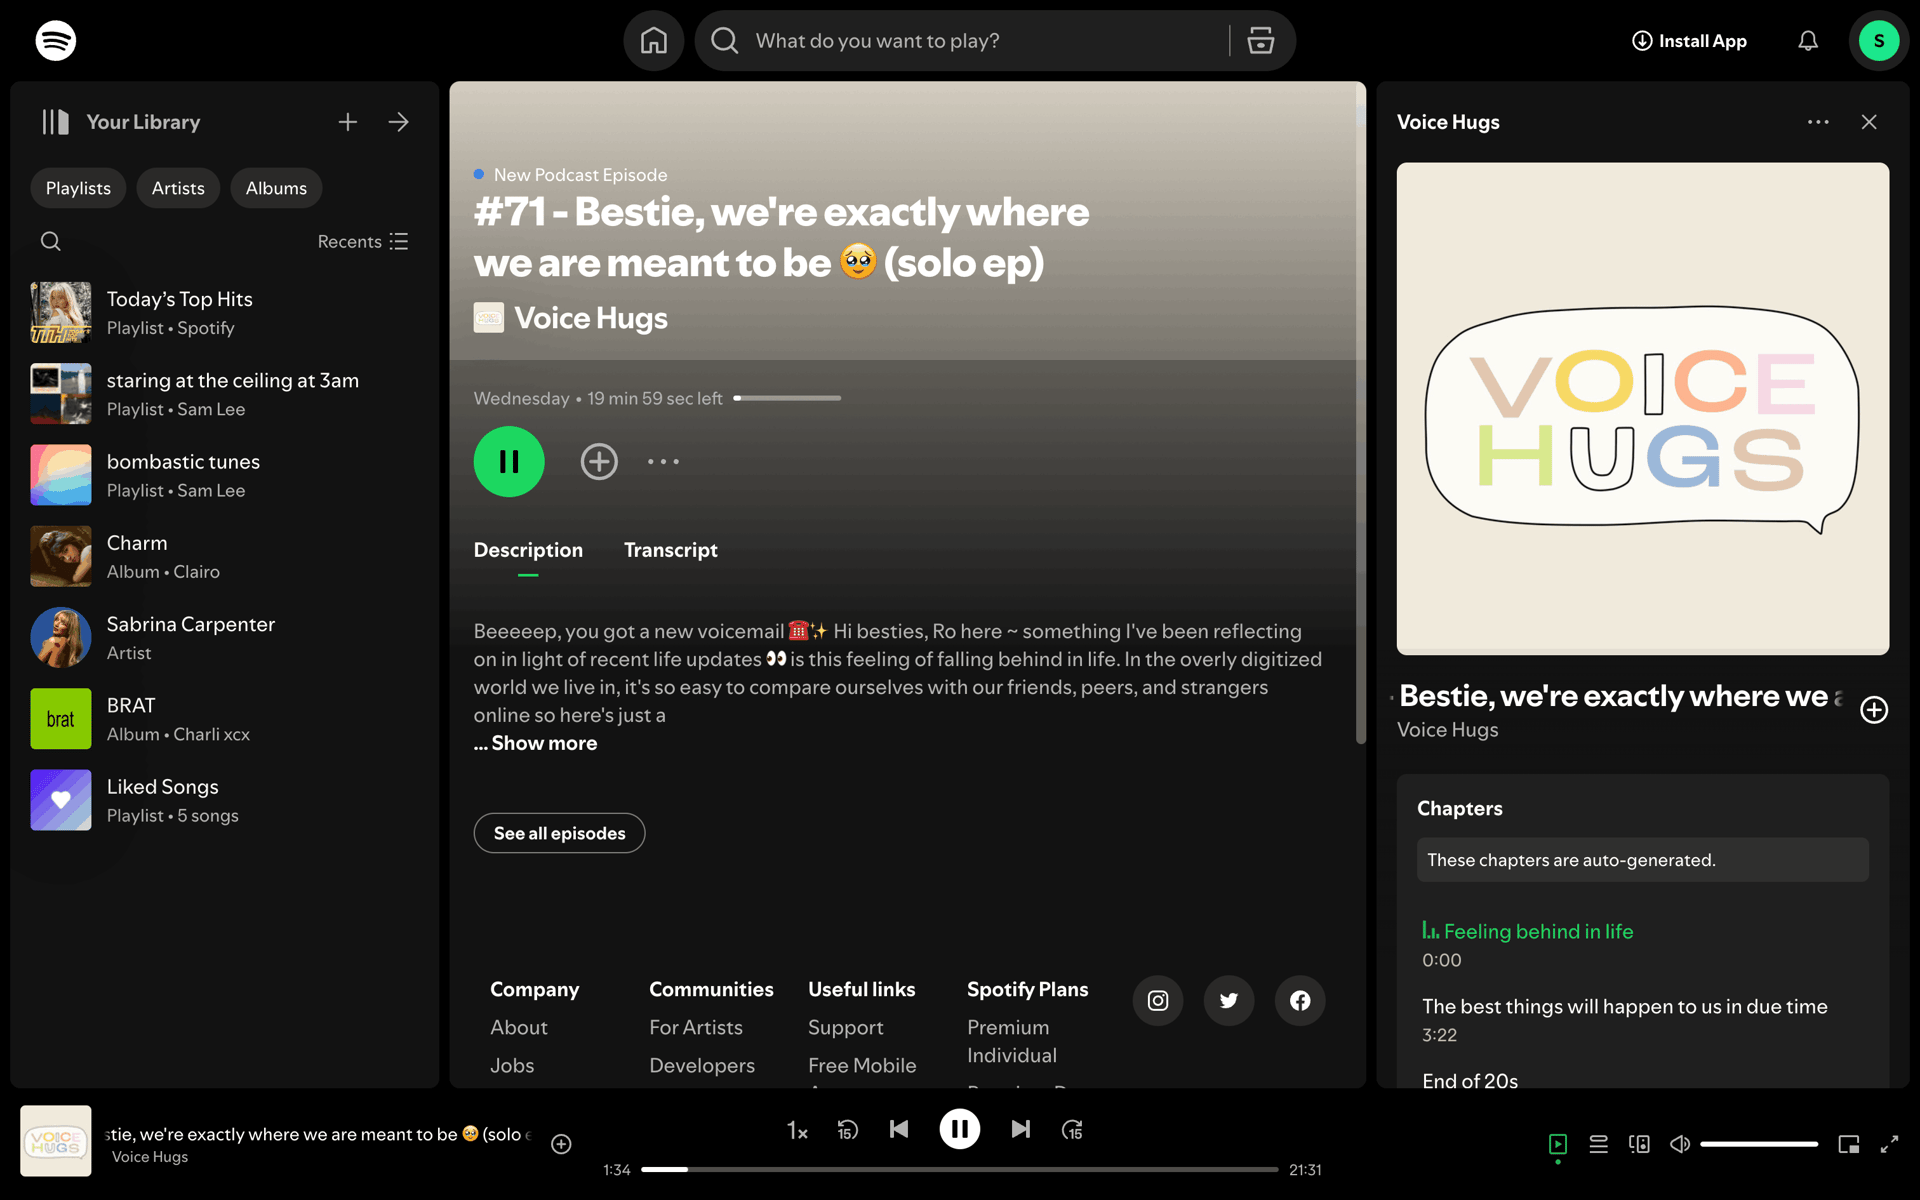Open Charm album by Clairo
This screenshot has width=1920, height=1200.
point(225,556)
